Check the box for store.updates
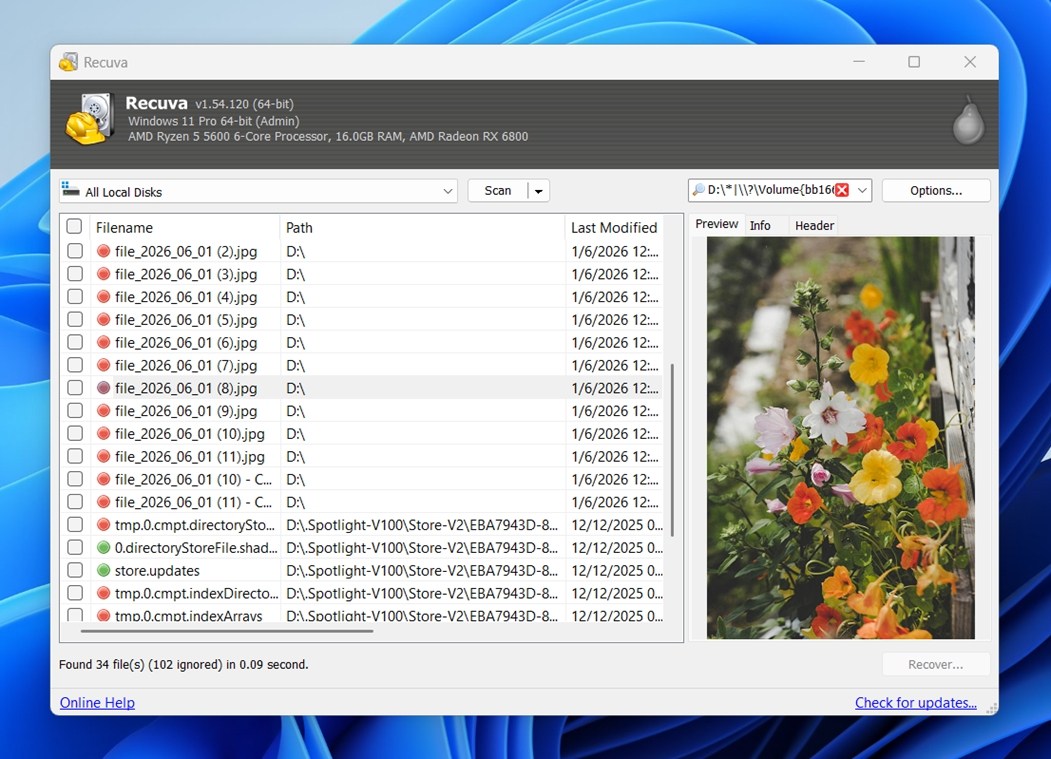This screenshot has width=1051, height=759. 75,571
